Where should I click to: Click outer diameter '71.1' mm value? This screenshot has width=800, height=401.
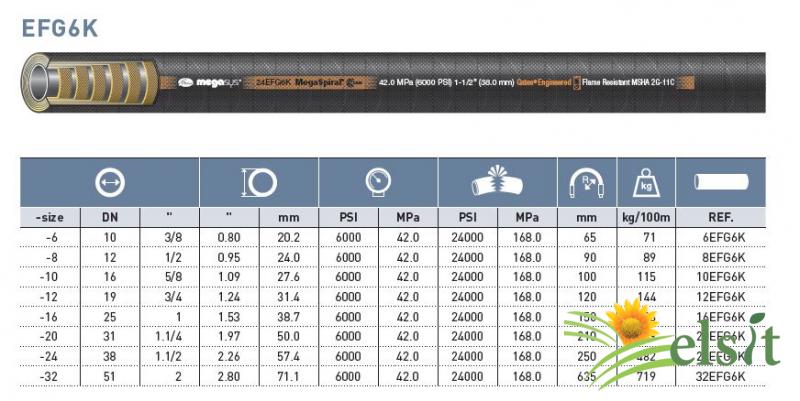(289, 377)
